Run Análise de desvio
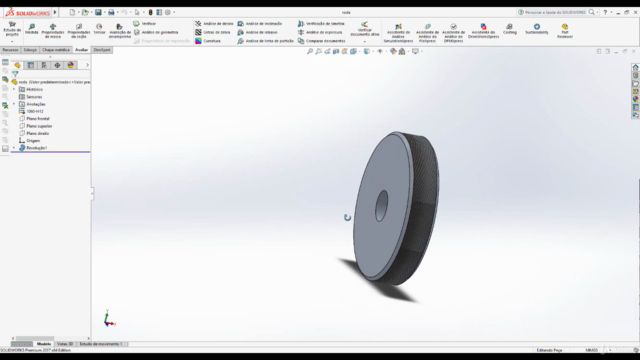Screen dimensions: 640x360 click(214, 24)
